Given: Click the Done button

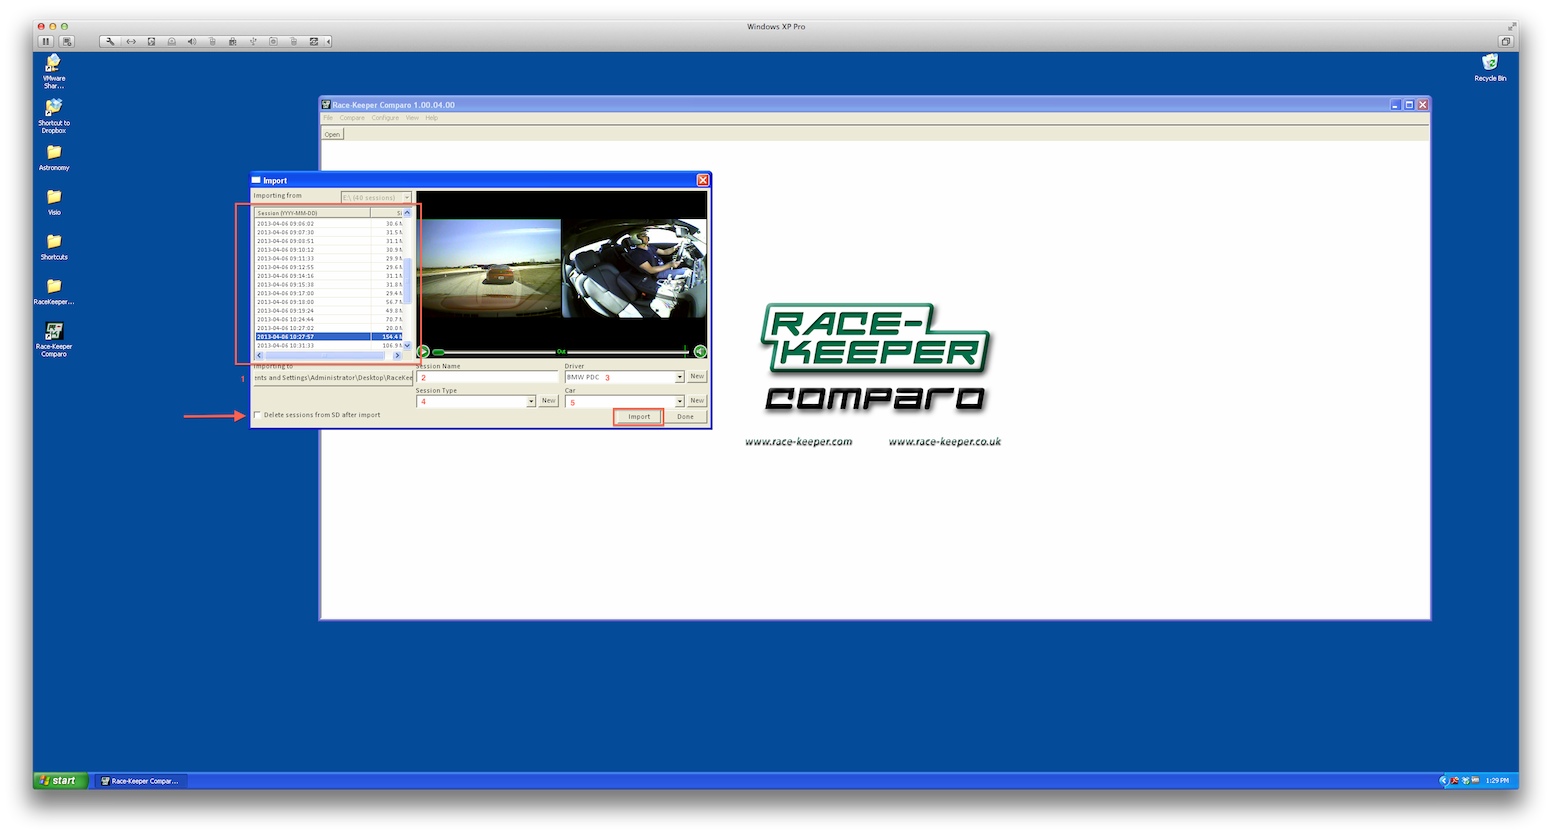Looking at the screenshot, I should pos(685,417).
